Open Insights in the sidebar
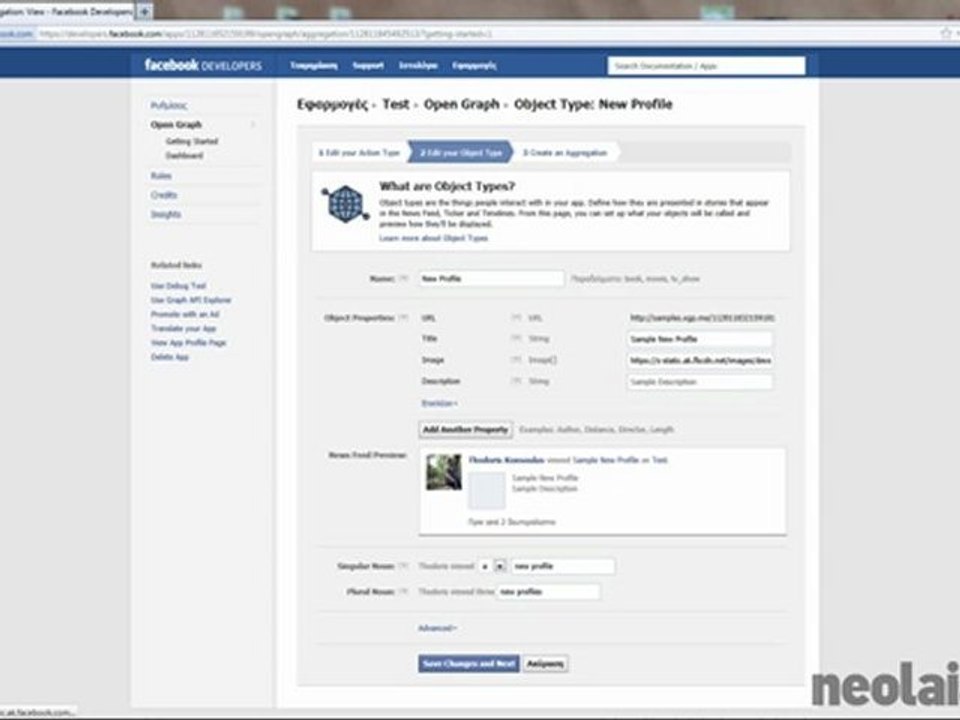The height and width of the screenshot is (720, 960). tap(166, 214)
